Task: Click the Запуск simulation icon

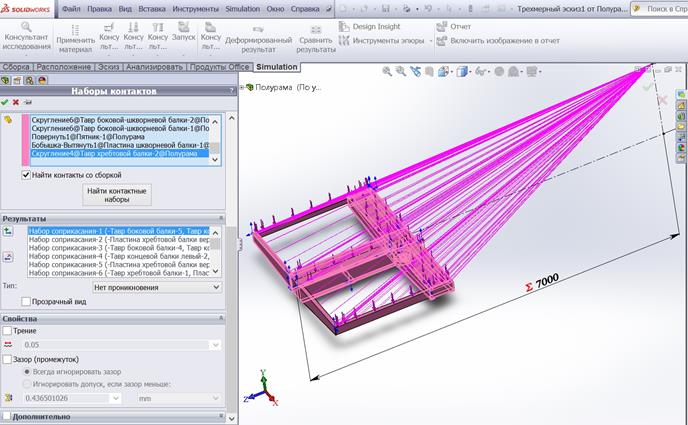Action: (x=185, y=28)
